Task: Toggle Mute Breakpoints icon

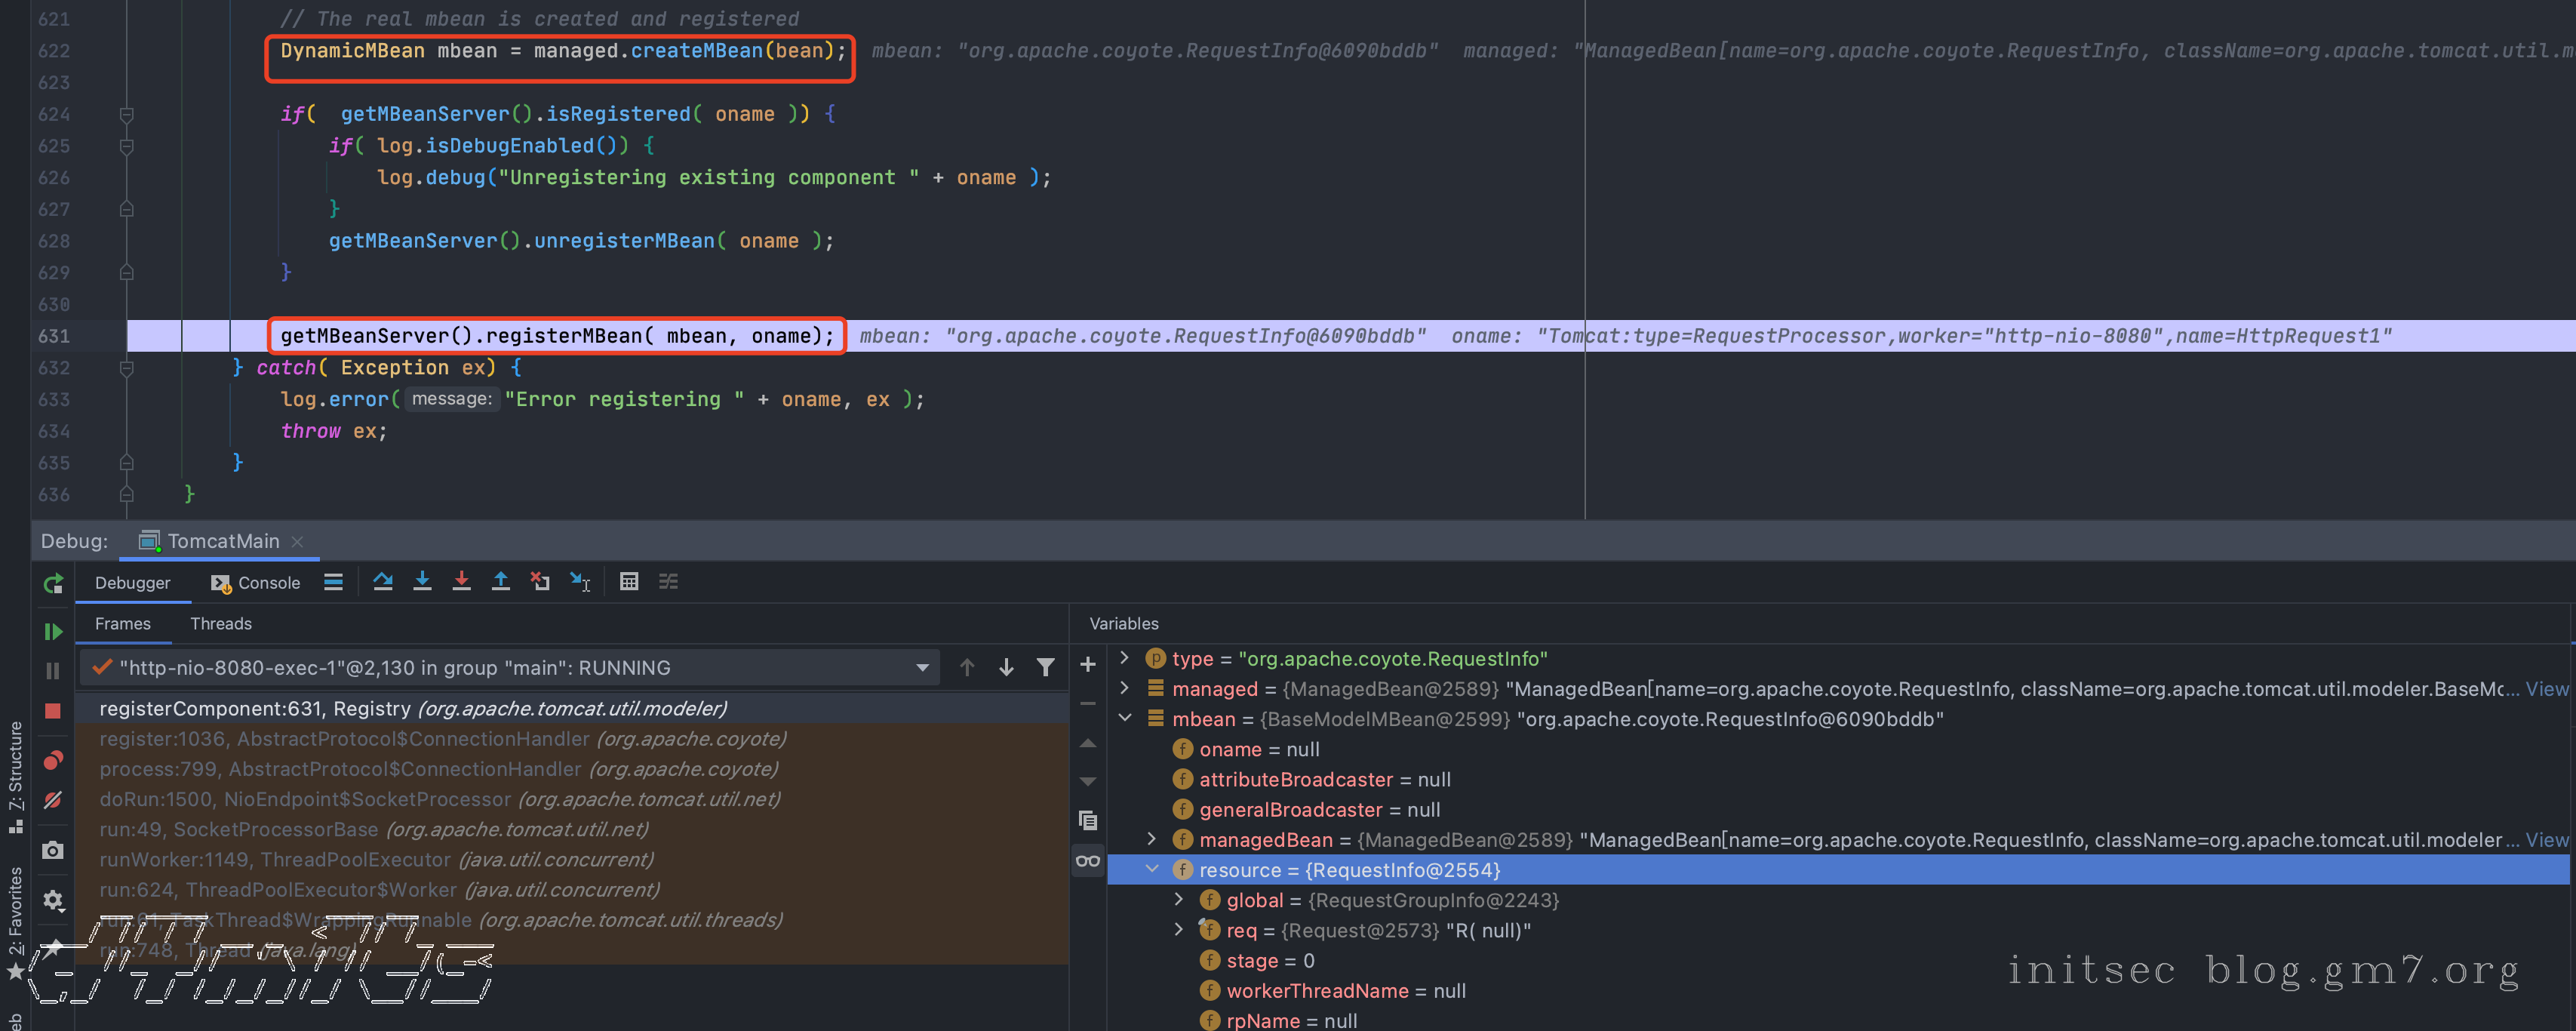Action: pyautogui.click(x=53, y=800)
